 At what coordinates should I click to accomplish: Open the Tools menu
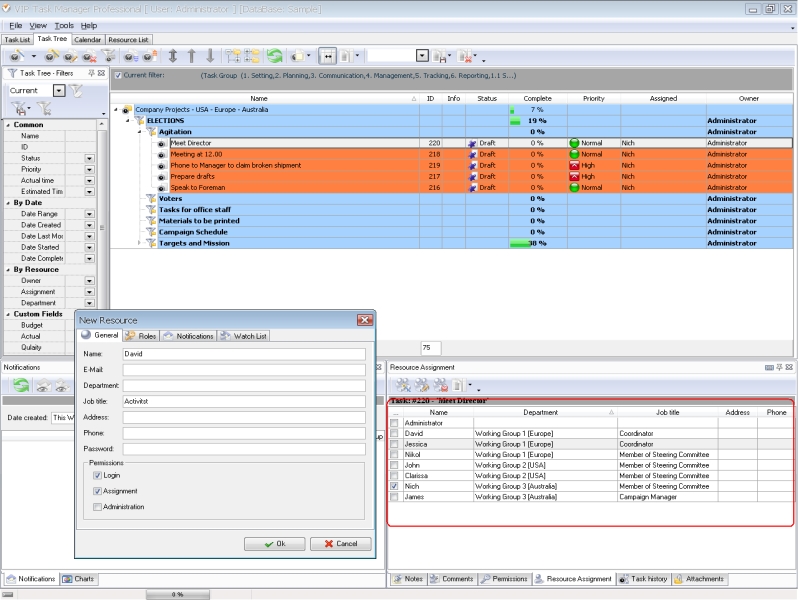64,26
